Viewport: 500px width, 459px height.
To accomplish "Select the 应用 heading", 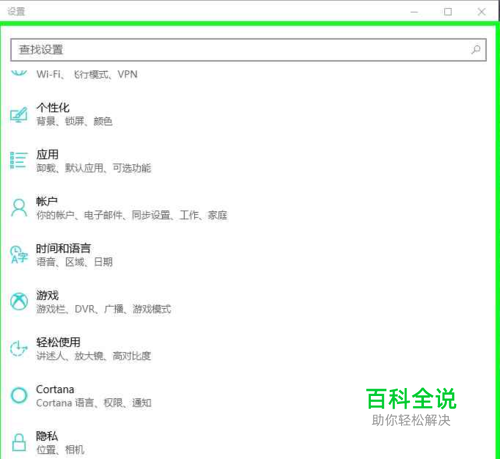I will 47,154.
